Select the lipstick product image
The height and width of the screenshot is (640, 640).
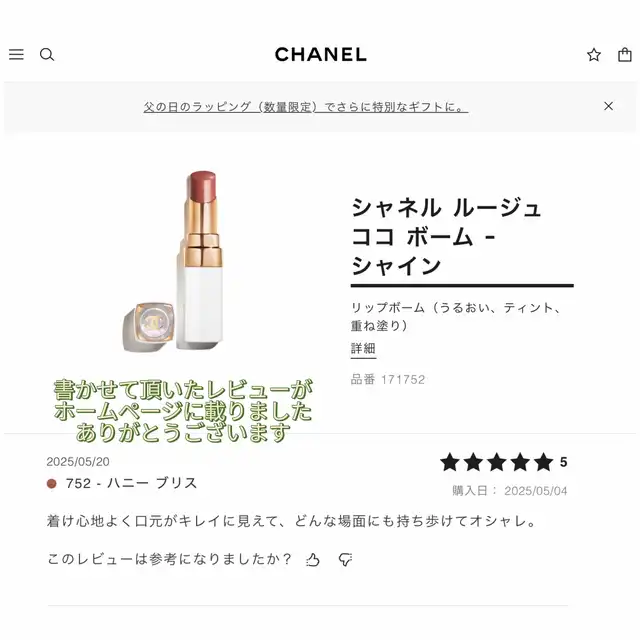174,260
